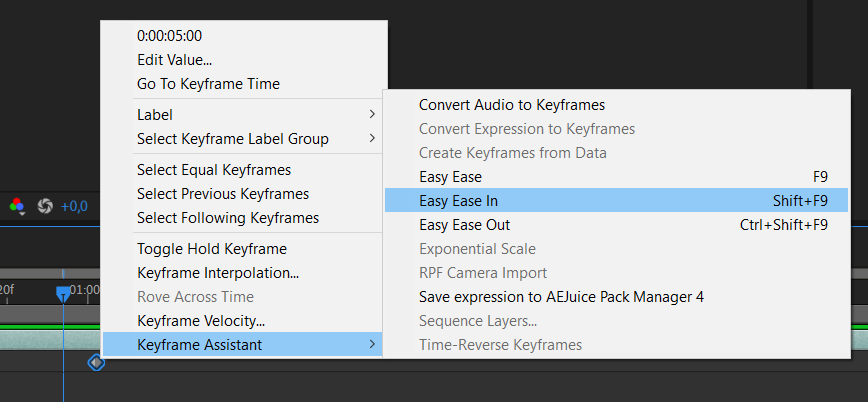This screenshot has height=402, width=868.
Task: Adjust the +0,0 exposure value
Action: coord(74,206)
